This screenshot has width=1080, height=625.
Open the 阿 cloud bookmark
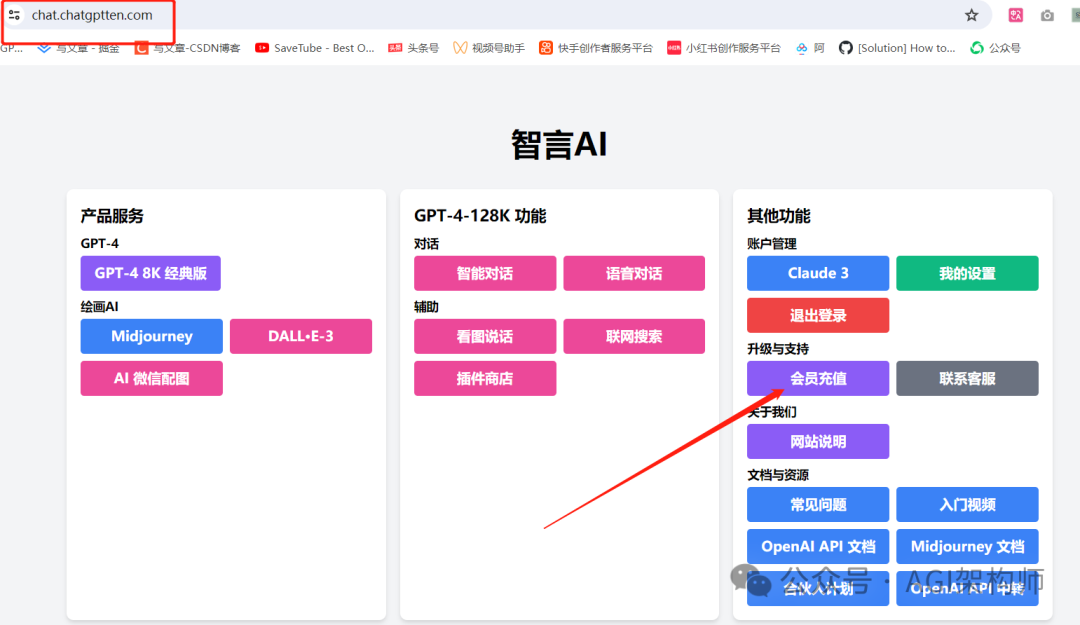click(810, 48)
